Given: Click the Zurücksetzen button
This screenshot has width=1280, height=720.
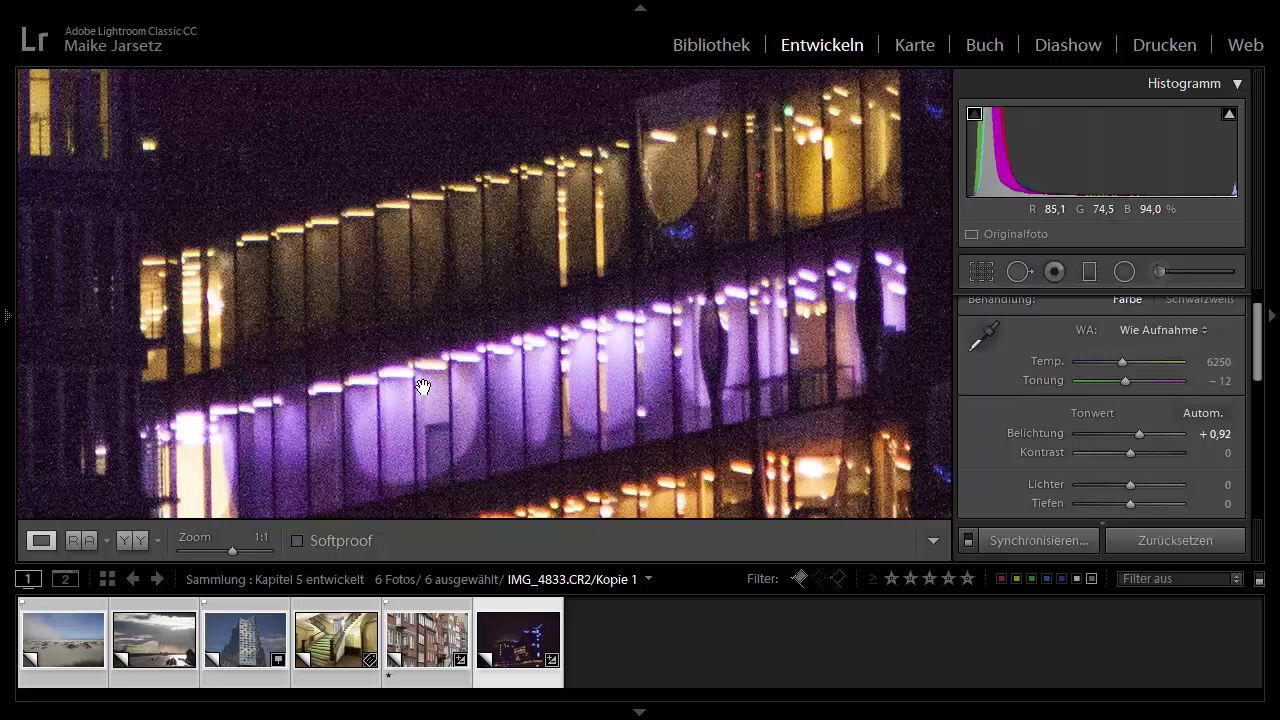Looking at the screenshot, I should (1175, 541).
